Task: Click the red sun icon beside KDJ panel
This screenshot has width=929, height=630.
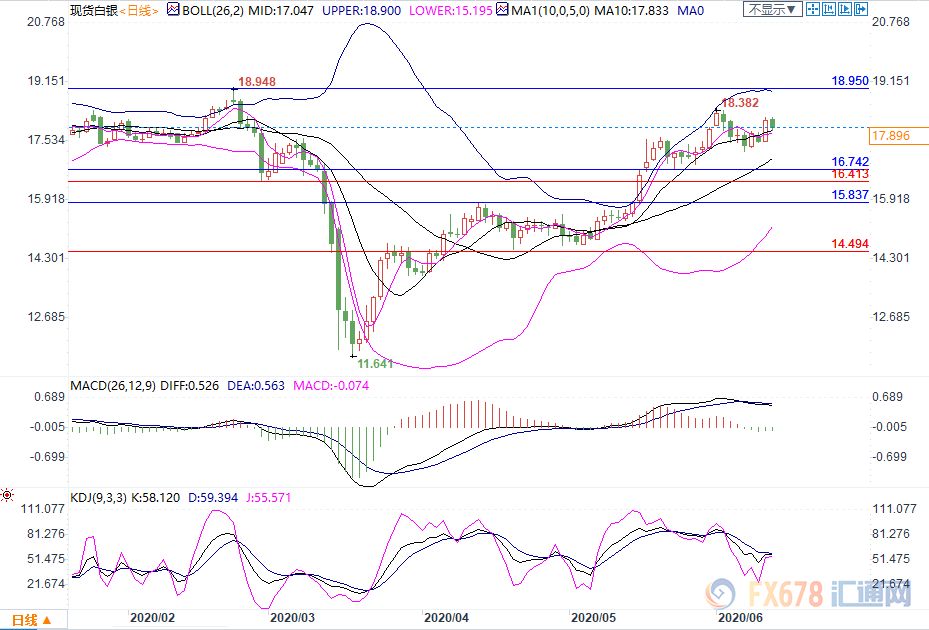Action: pyautogui.click(x=7, y=495)
